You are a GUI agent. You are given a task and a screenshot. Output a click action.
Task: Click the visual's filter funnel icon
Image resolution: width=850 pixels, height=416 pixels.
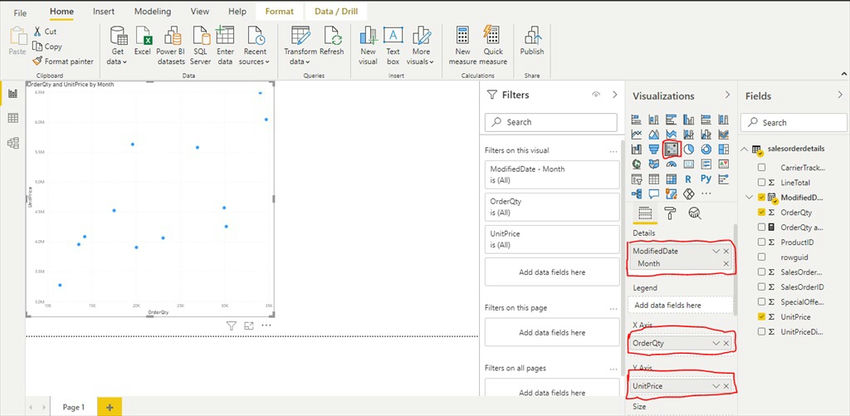231,326
